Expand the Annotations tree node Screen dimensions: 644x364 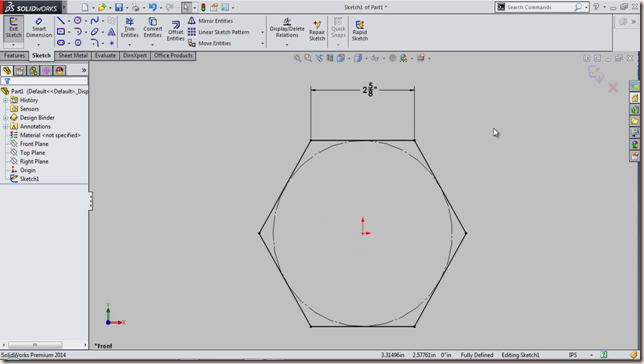coord(5,127)
